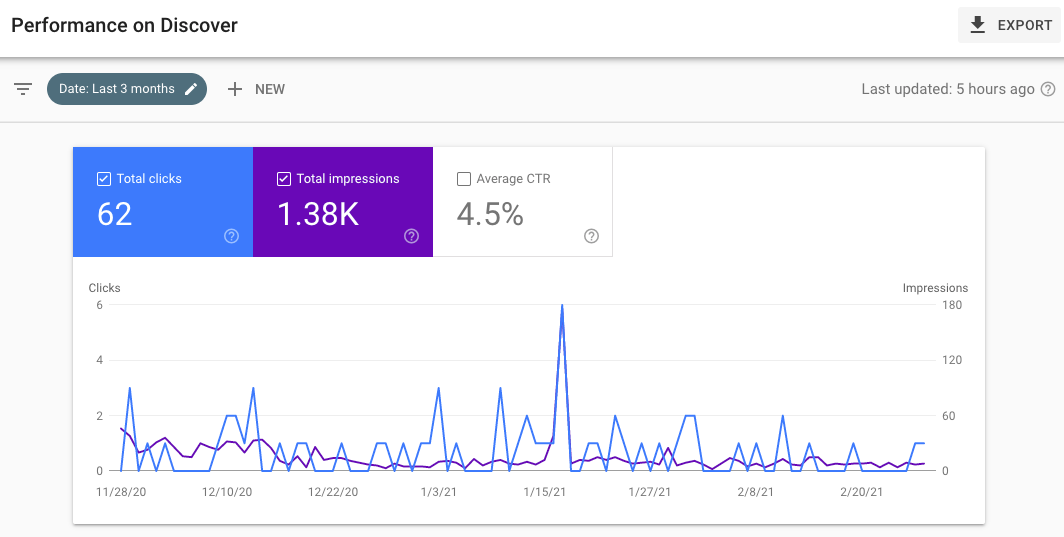Uncheck the Total clicks checkbox

tap(104, 179)
